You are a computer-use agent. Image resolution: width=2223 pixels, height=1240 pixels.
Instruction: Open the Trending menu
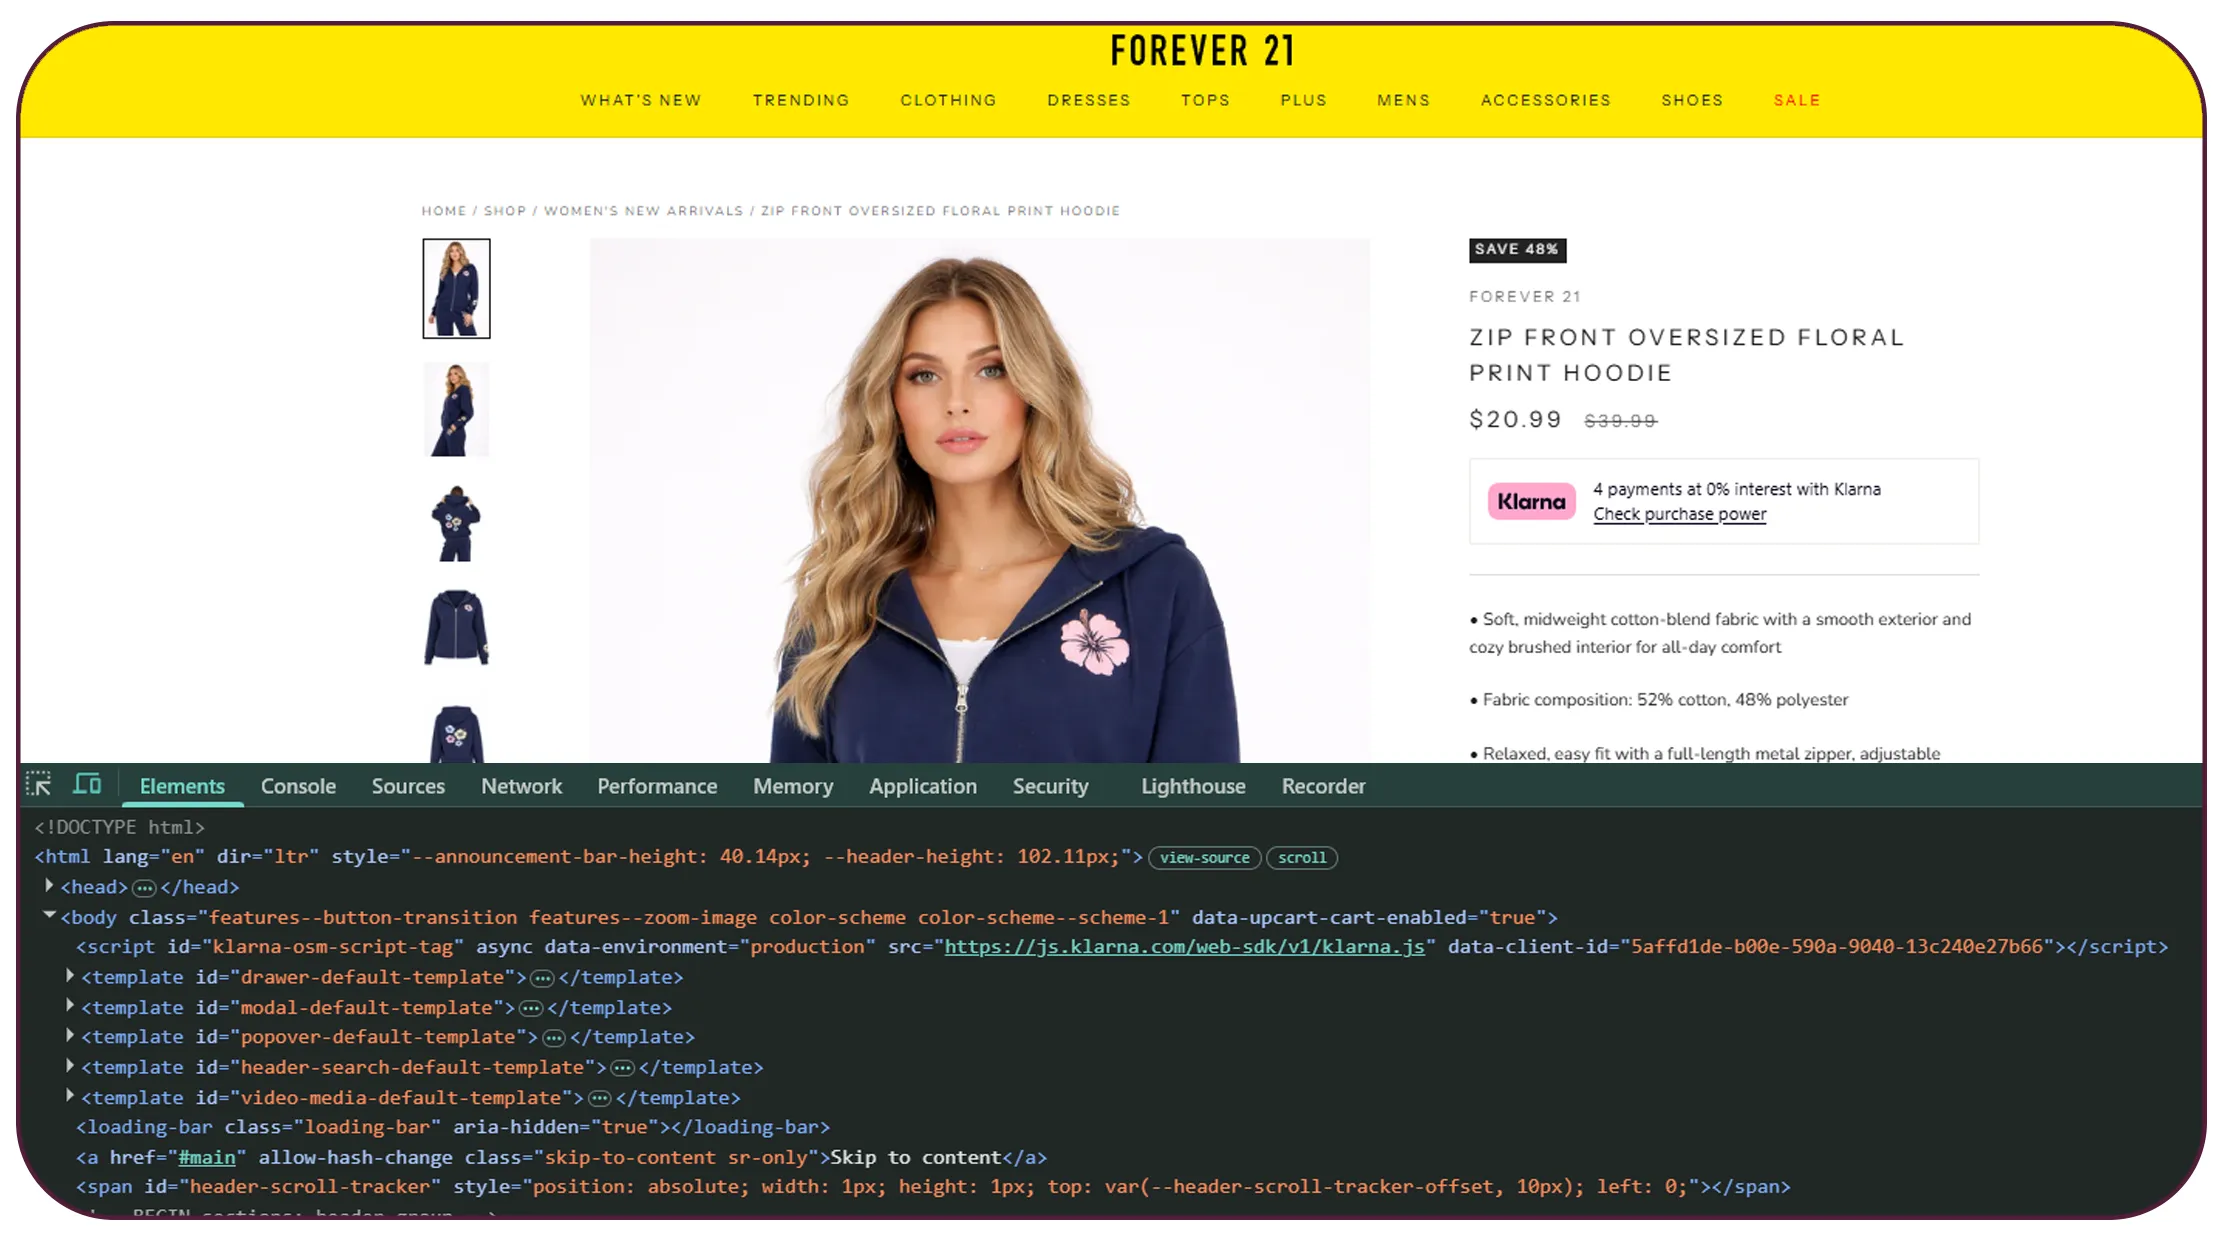pyautogui.click(x=801, y=100)
